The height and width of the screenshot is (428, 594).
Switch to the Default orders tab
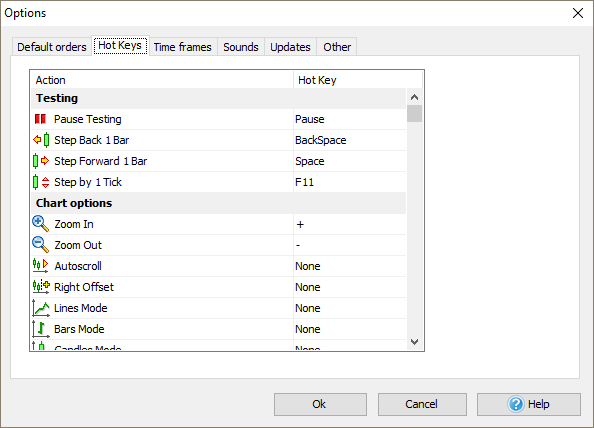tap(52, 47)
